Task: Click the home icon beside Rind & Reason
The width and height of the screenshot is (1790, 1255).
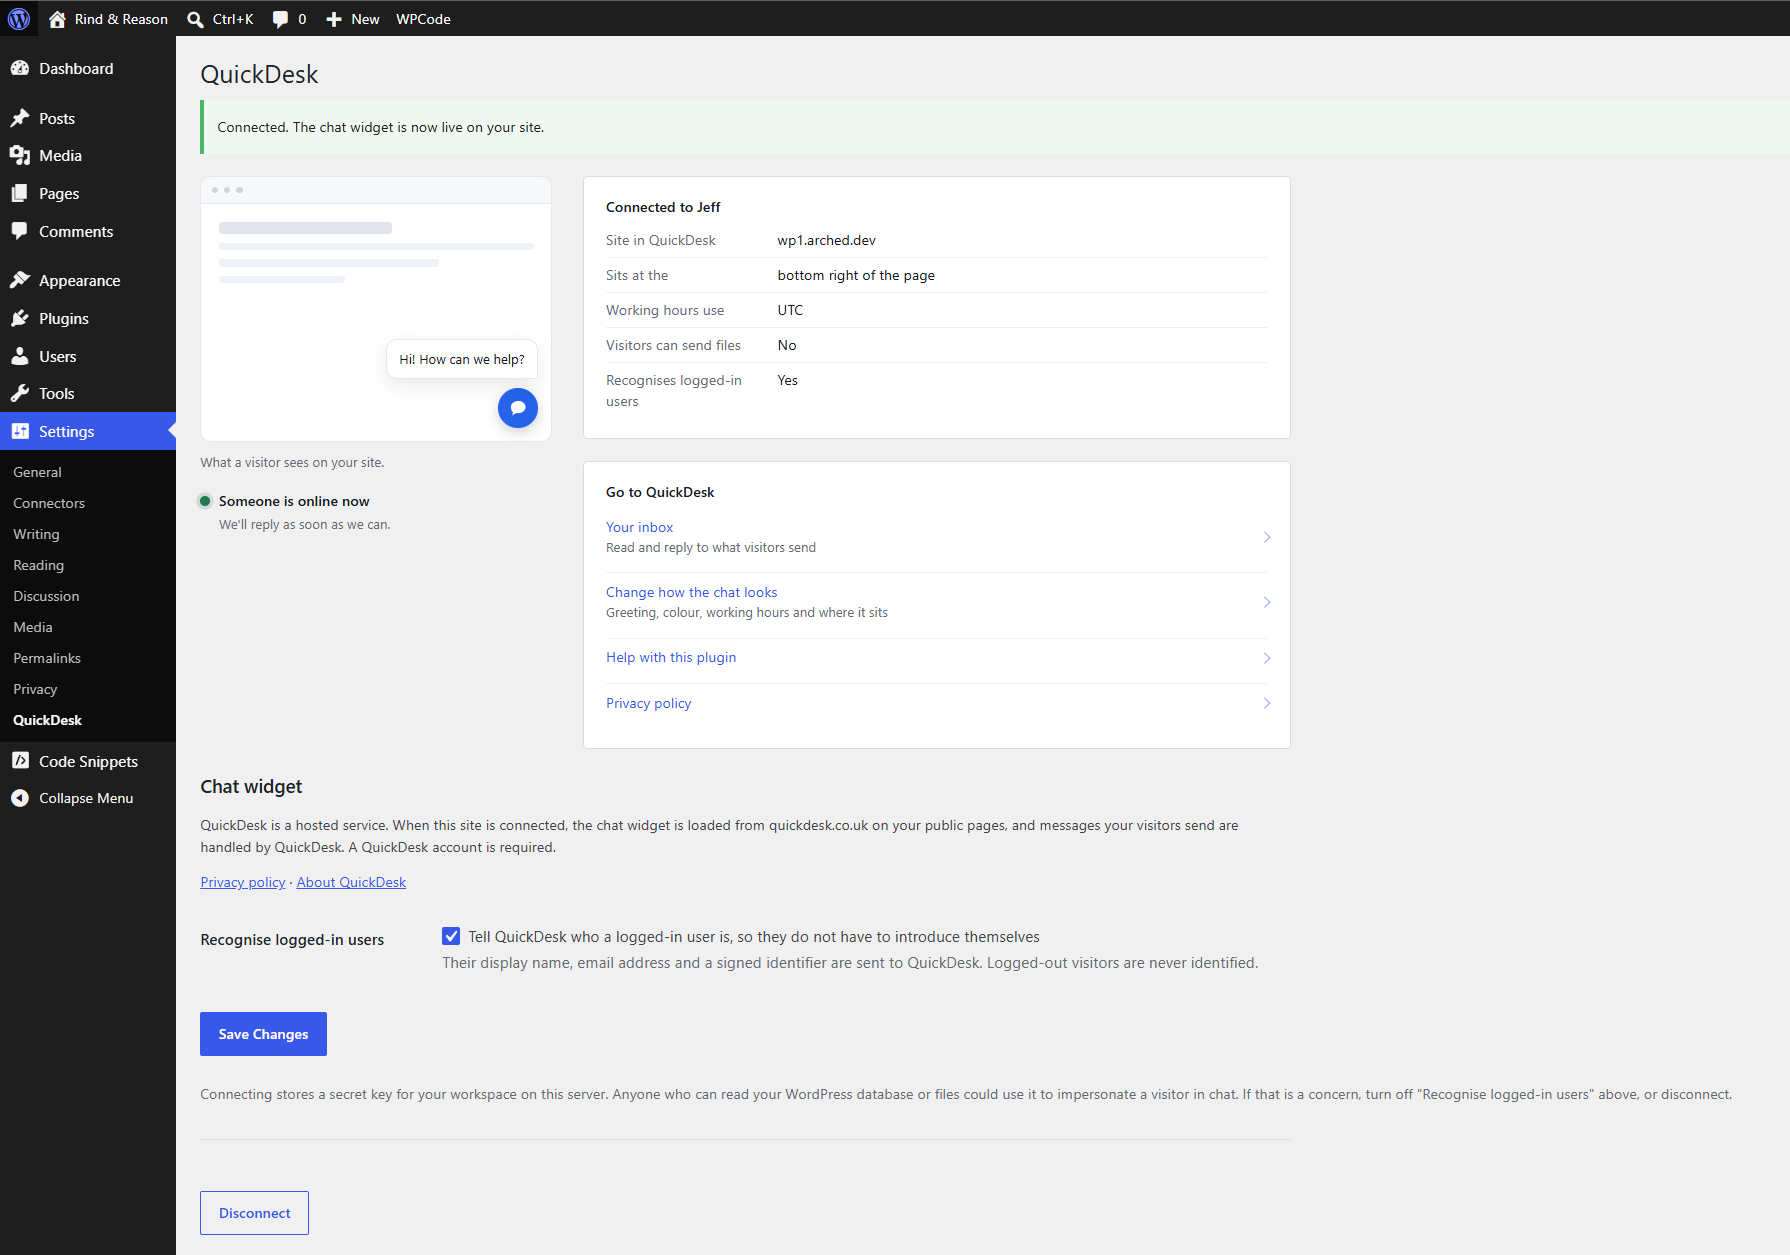Action: coord(57,19)
